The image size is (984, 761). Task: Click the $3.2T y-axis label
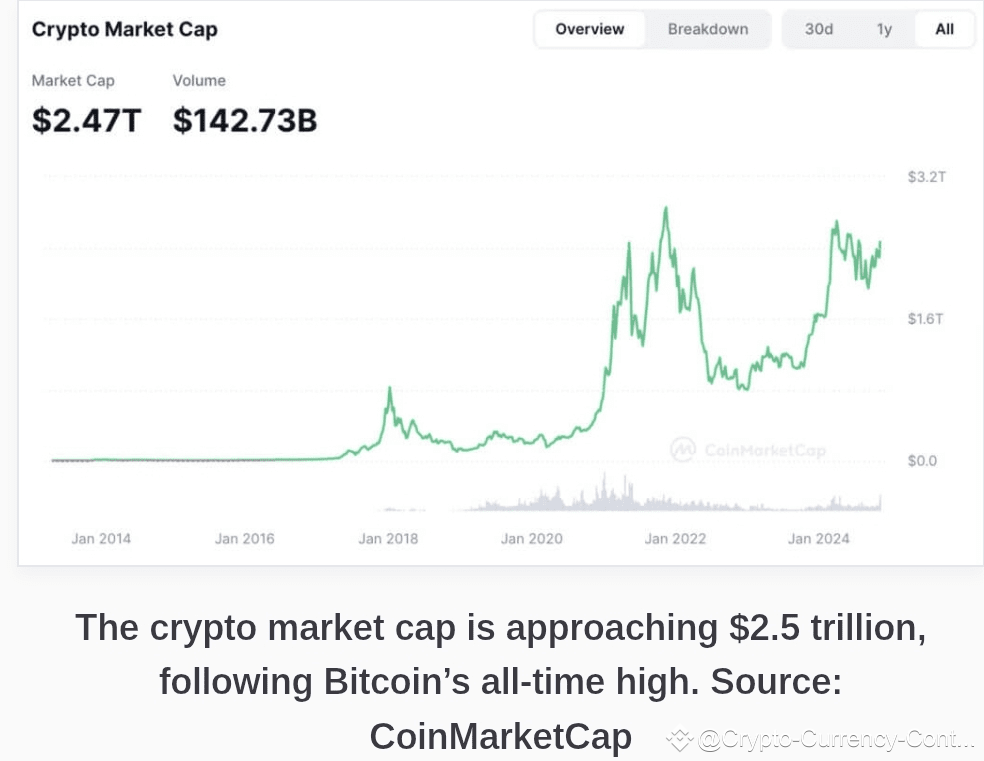[926, 177]
